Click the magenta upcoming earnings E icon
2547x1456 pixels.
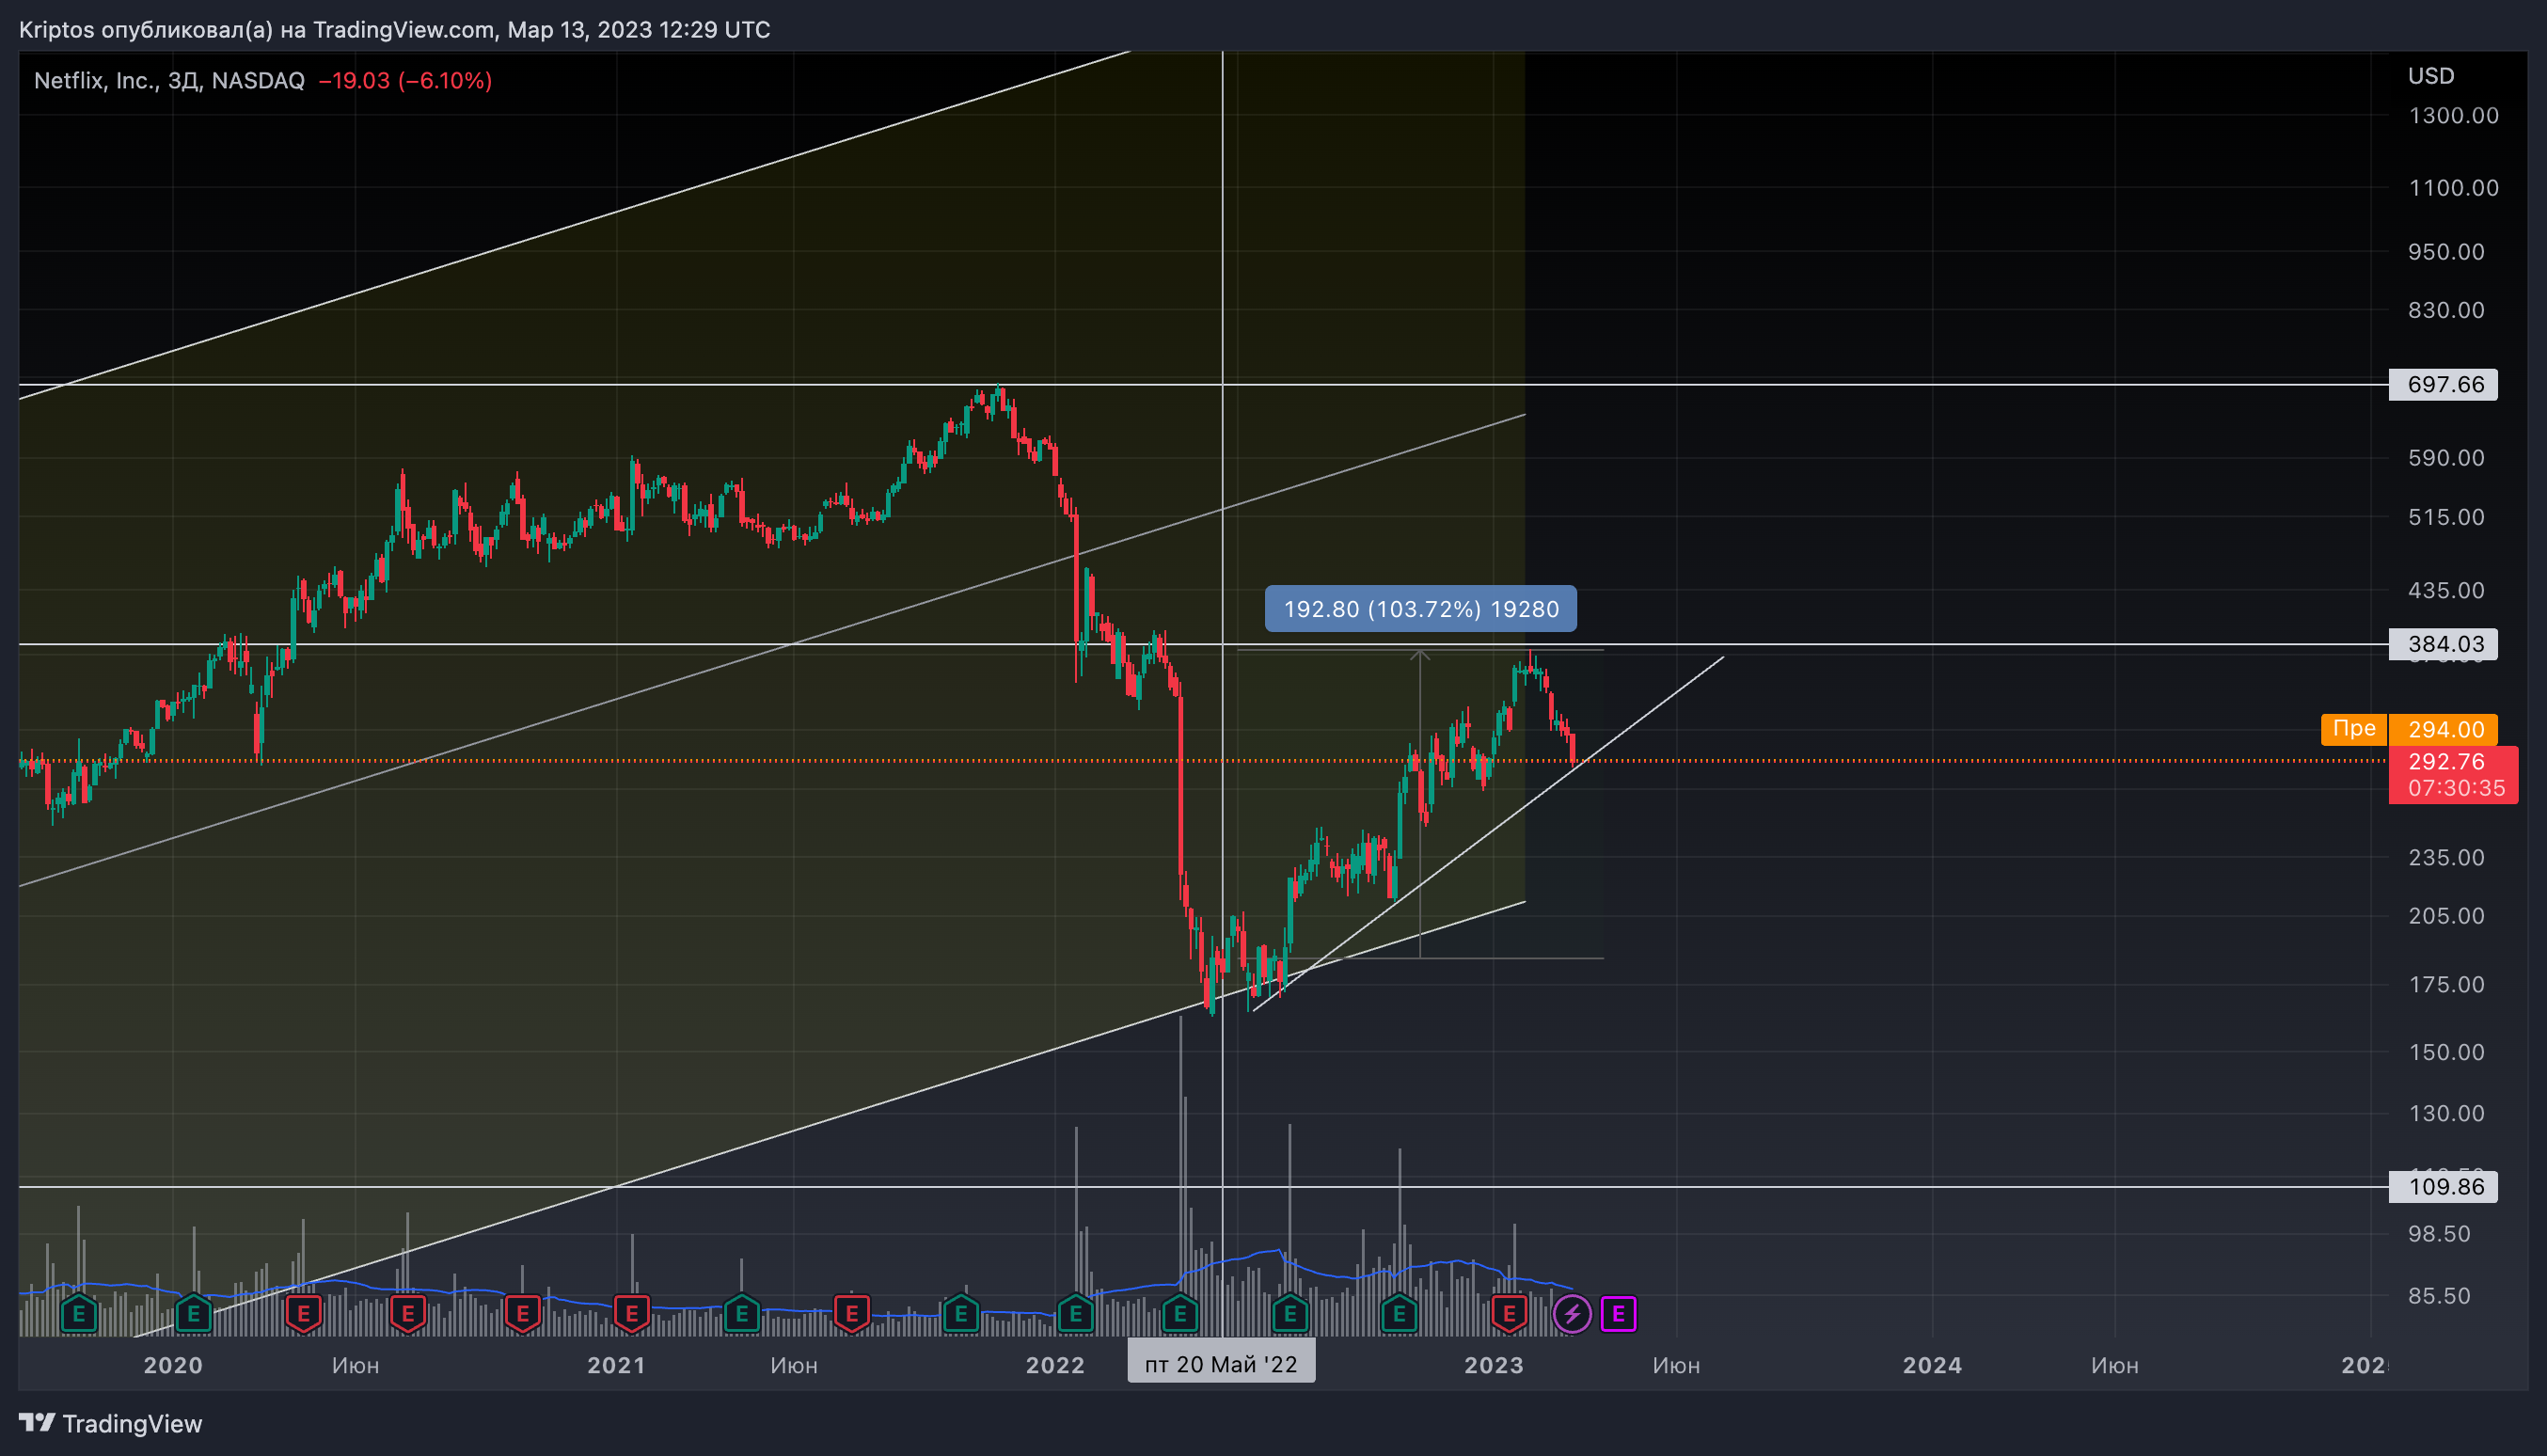pyautogui.click(x=1618, y=1314)
